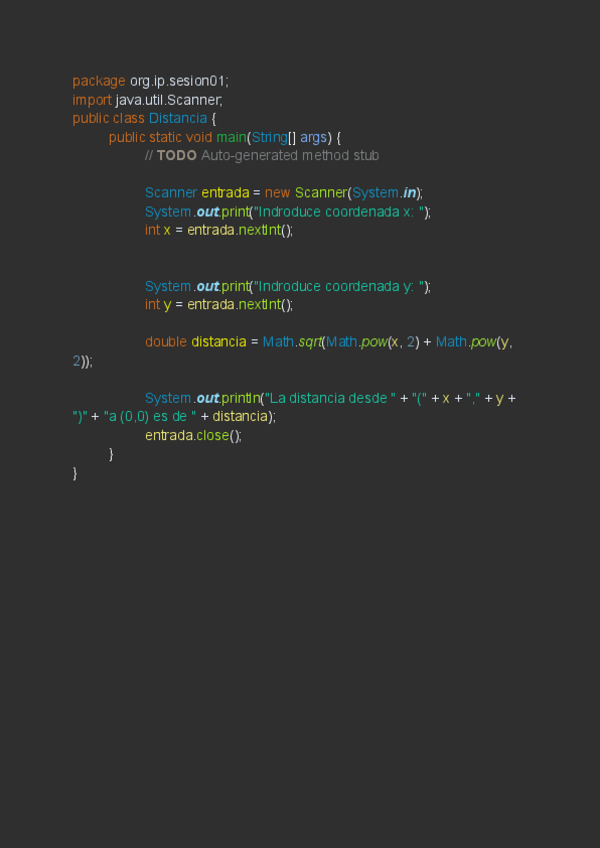Click the 'int y' variable declaration
Screen dimensions: 600x848
pyautogui.click(x=157, y=305)
